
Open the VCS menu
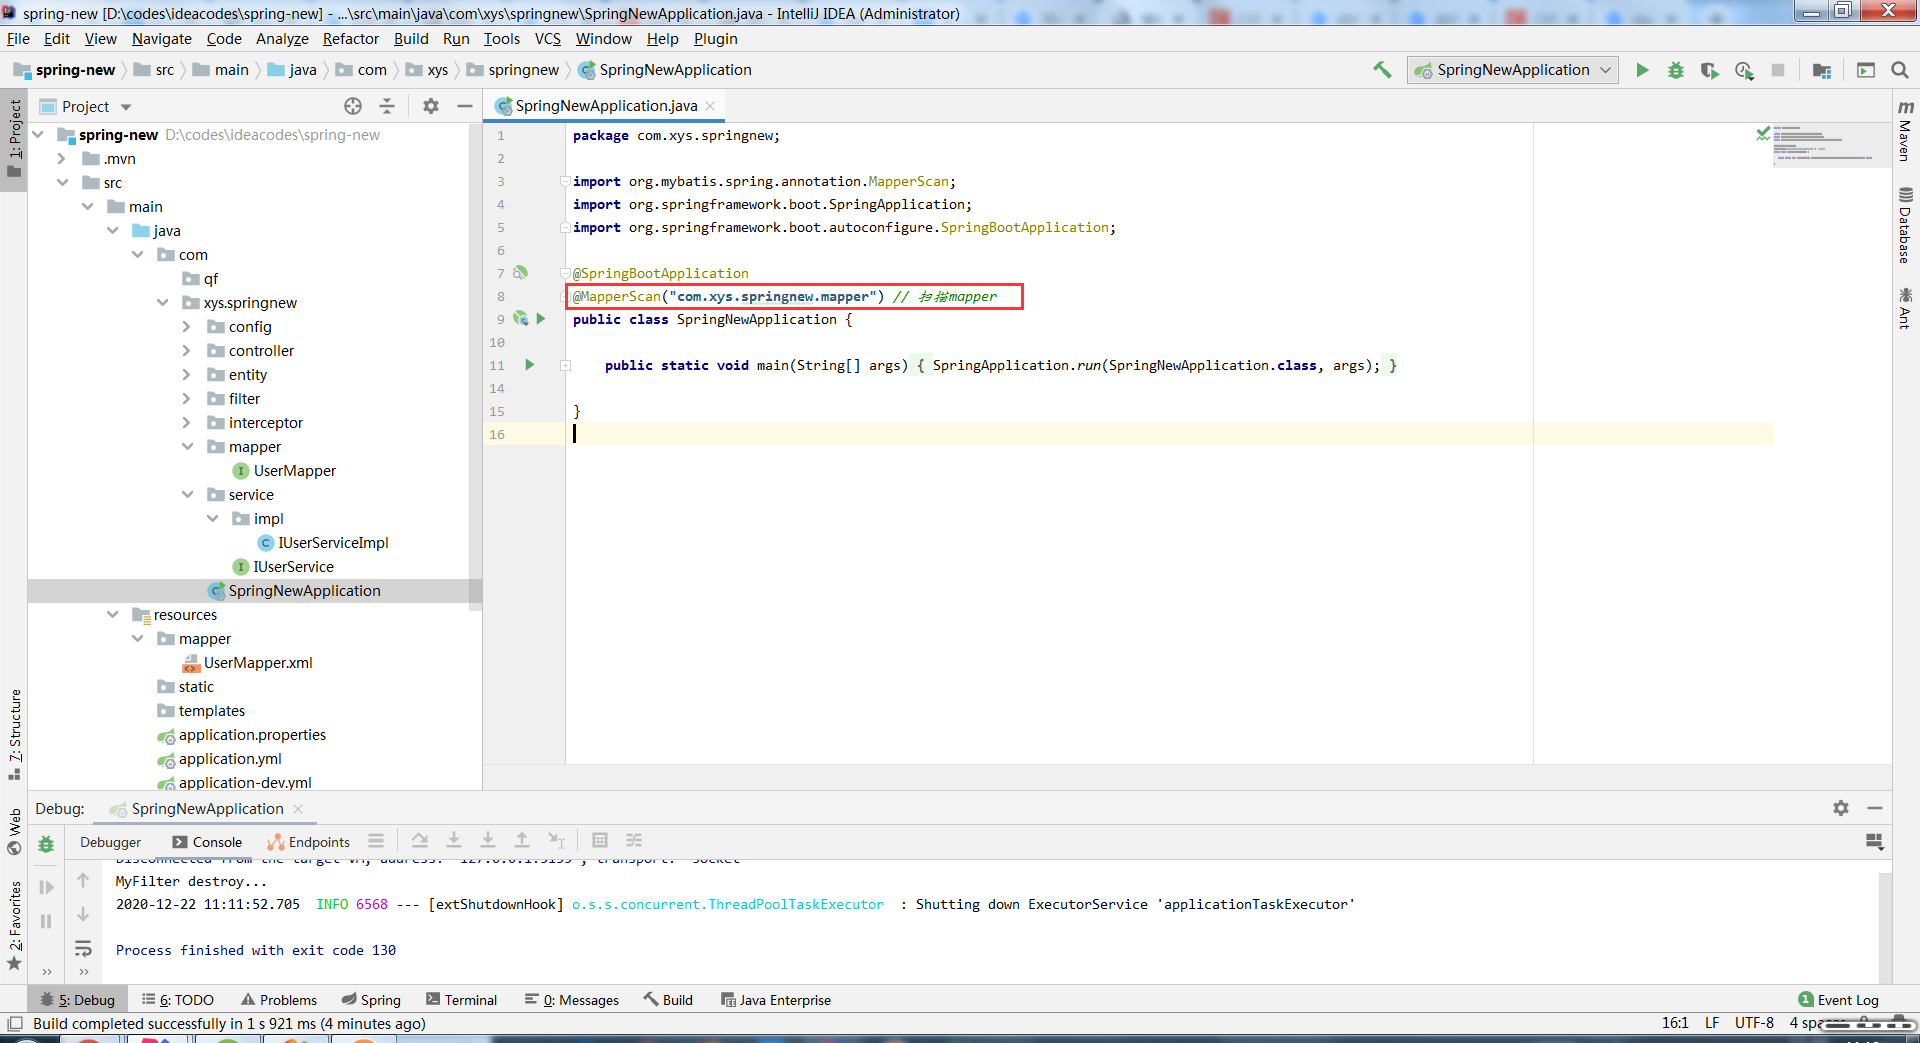[x=548, y=39]
